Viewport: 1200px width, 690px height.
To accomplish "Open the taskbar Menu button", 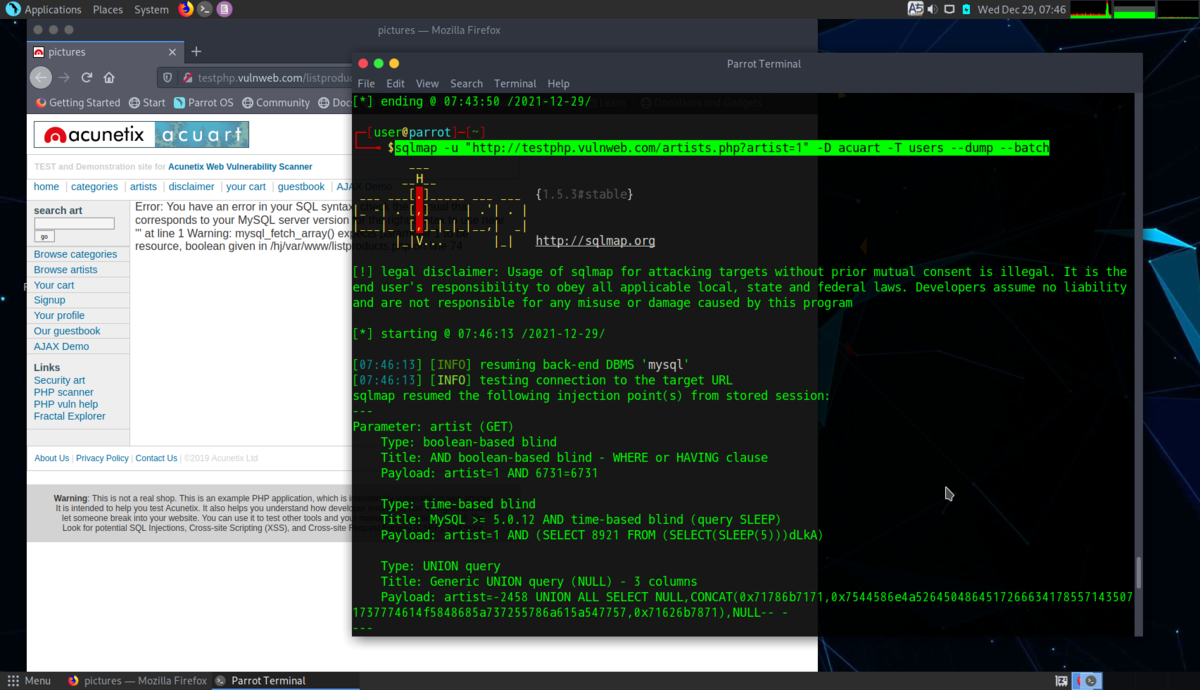I will click(29, 681).
